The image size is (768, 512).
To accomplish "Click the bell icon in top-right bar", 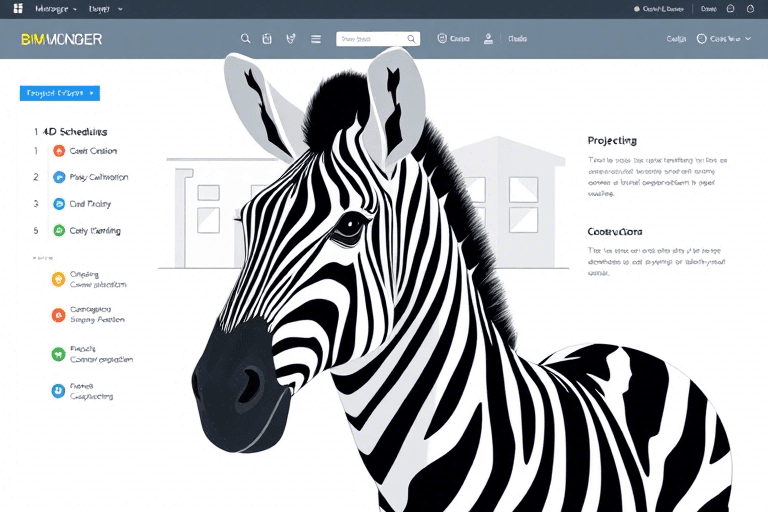I will pyautogui.click(x=749, y=8).
